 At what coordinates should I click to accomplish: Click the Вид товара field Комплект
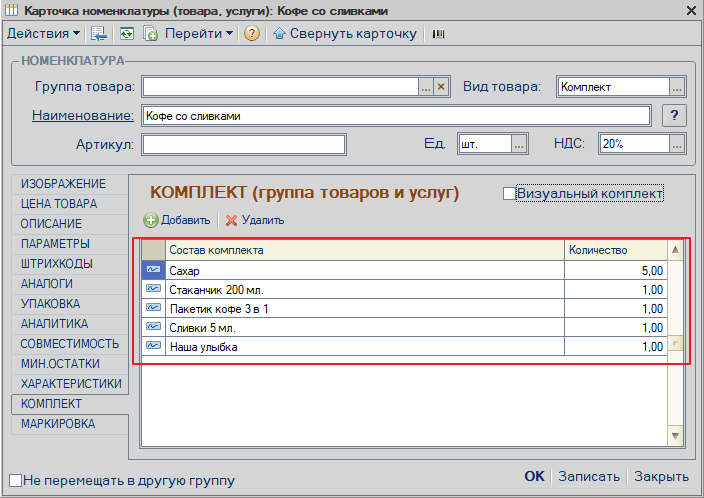[x=613, y=87]
